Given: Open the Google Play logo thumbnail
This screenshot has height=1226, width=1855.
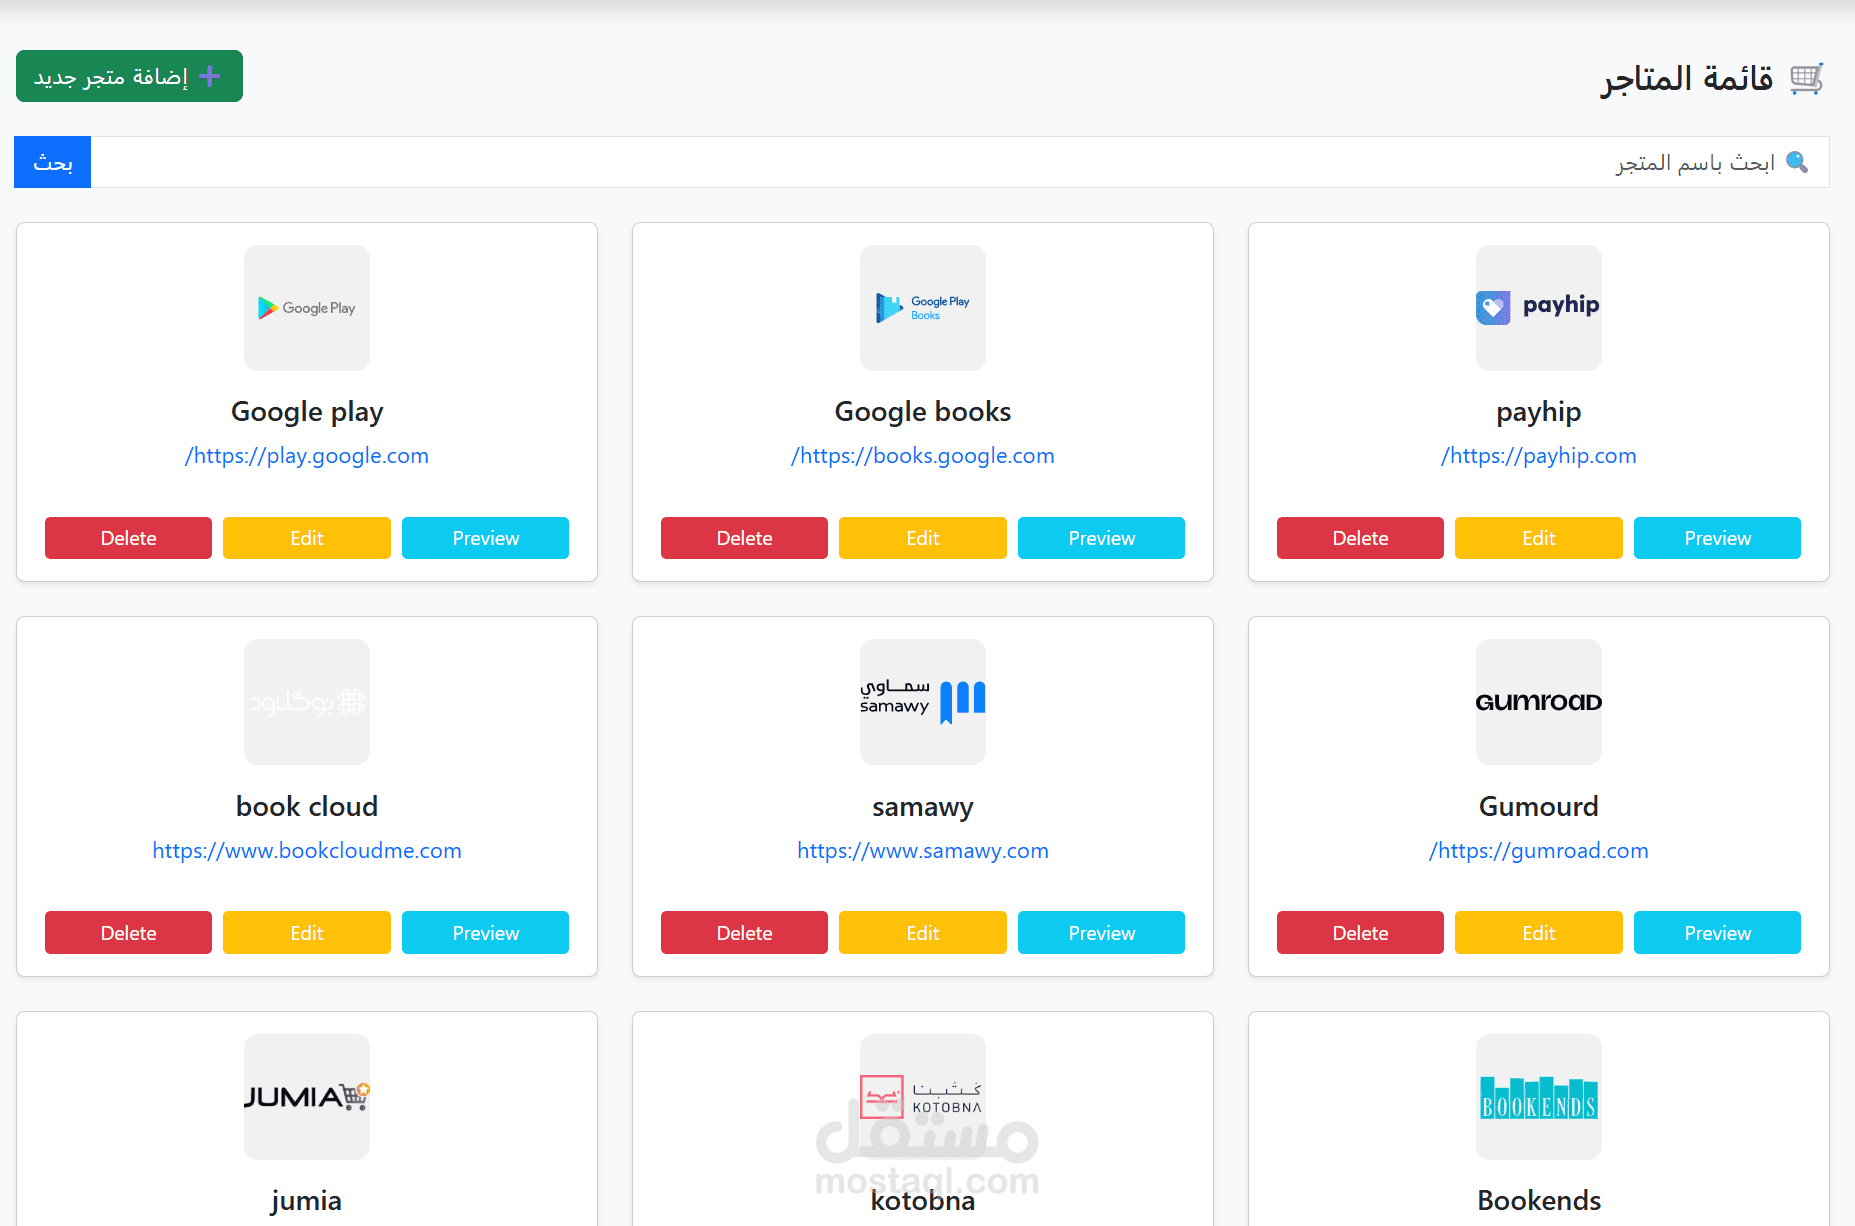Looking at the screenshot, I should coord(307,308).
